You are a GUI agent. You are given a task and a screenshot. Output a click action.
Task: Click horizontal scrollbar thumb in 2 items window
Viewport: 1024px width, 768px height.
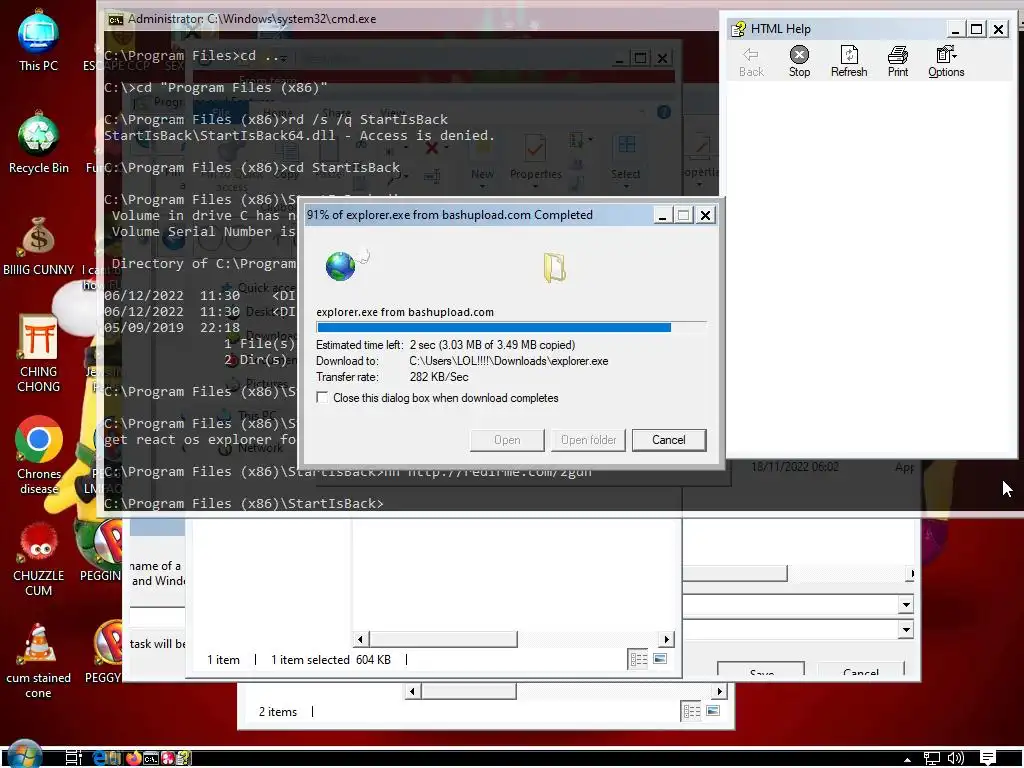coord(468,691)
